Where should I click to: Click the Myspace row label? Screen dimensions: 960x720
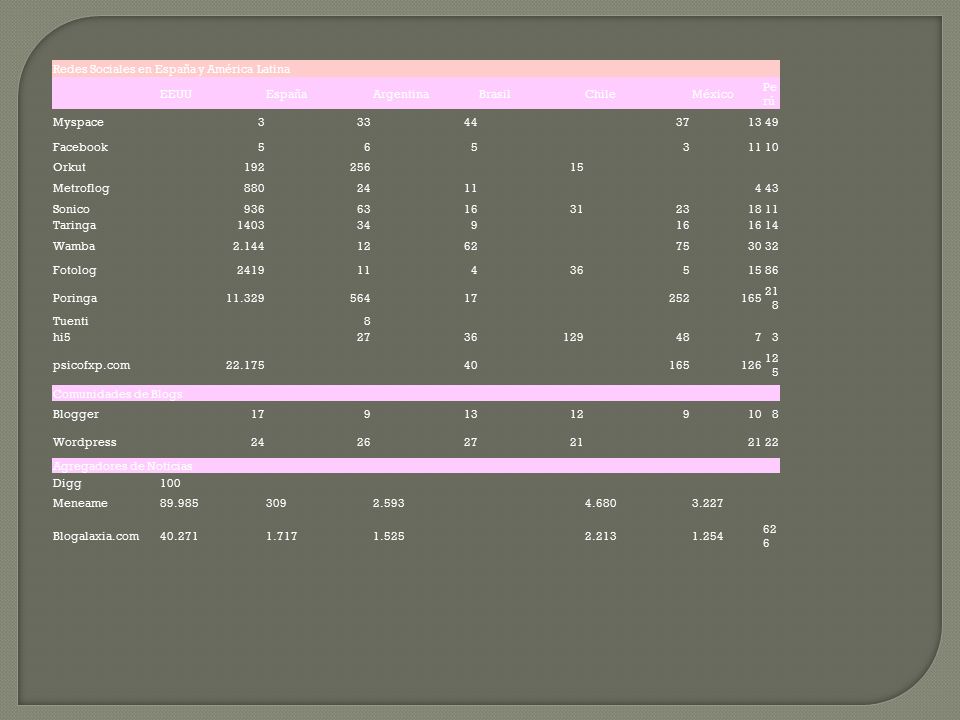tap(78, 122)
